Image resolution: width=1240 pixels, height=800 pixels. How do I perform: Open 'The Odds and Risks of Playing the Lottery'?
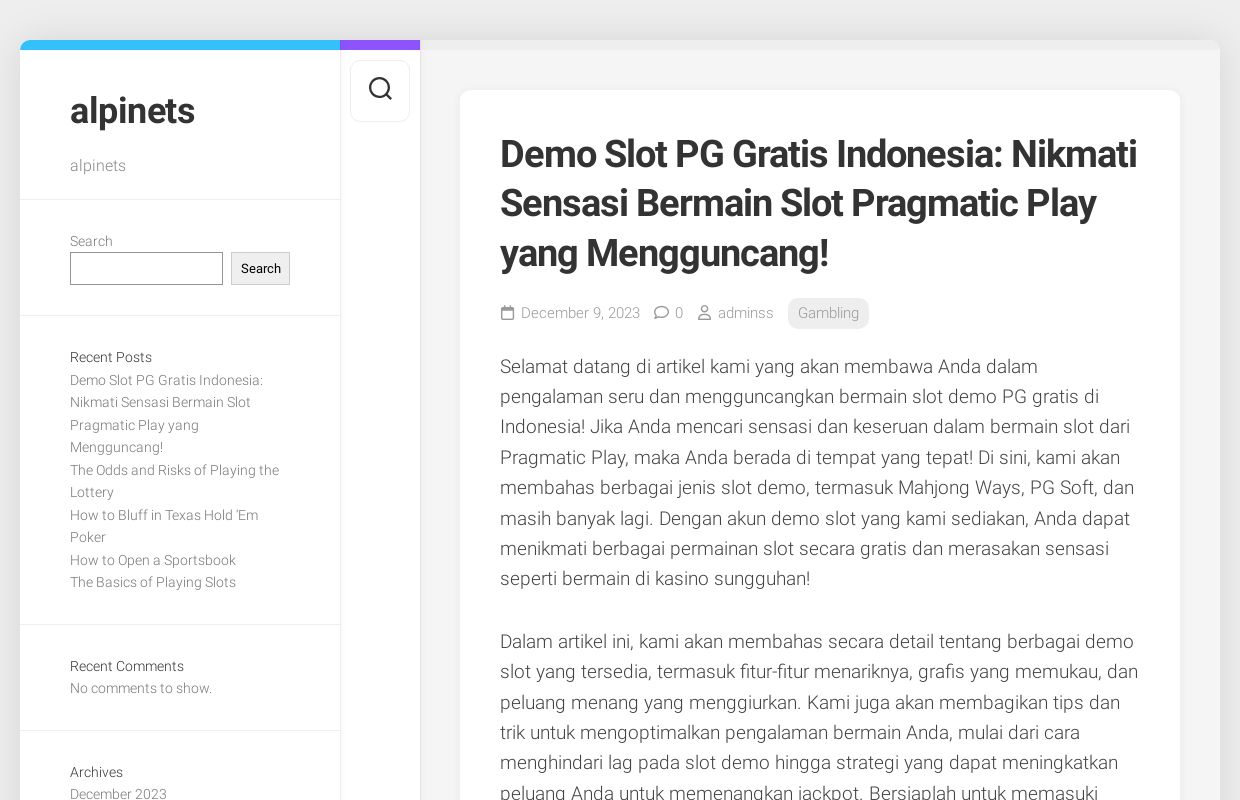174,481
